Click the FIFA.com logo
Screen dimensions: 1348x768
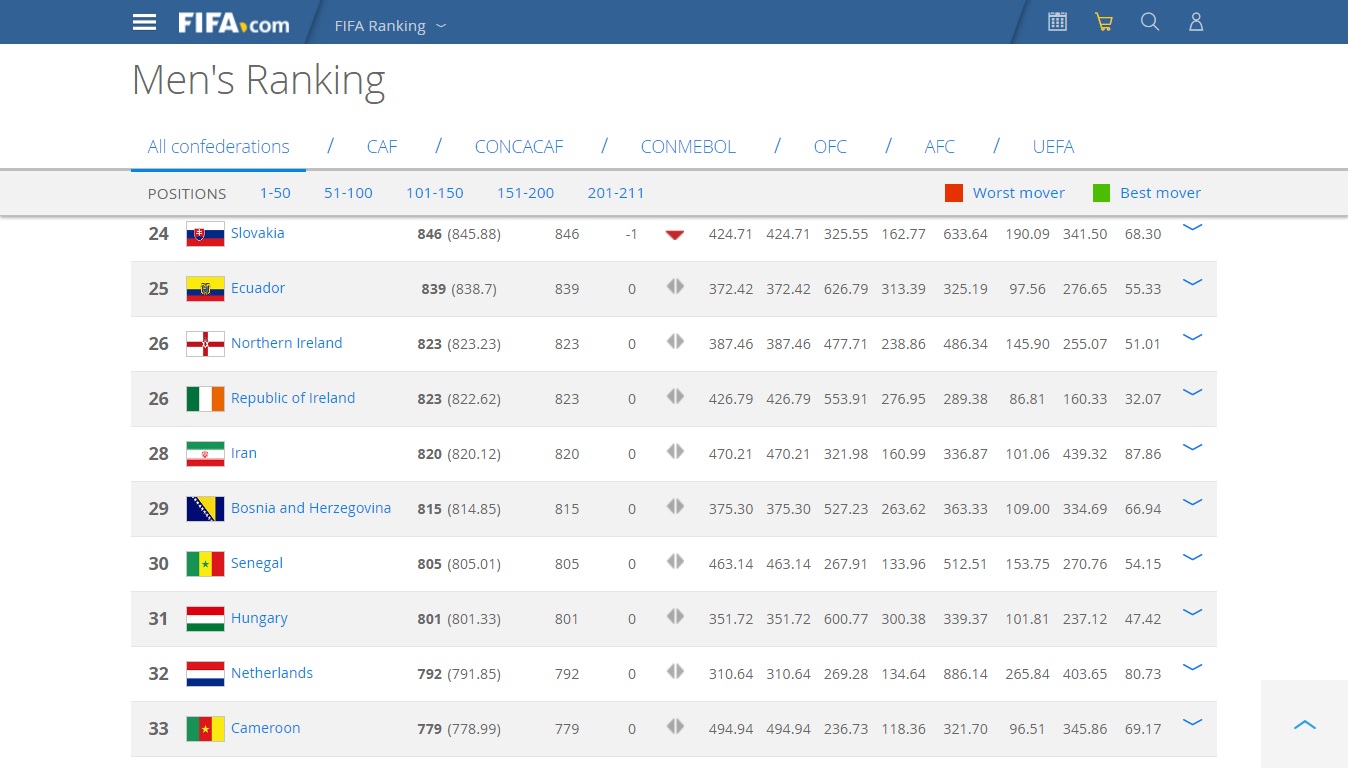[233, 23]
